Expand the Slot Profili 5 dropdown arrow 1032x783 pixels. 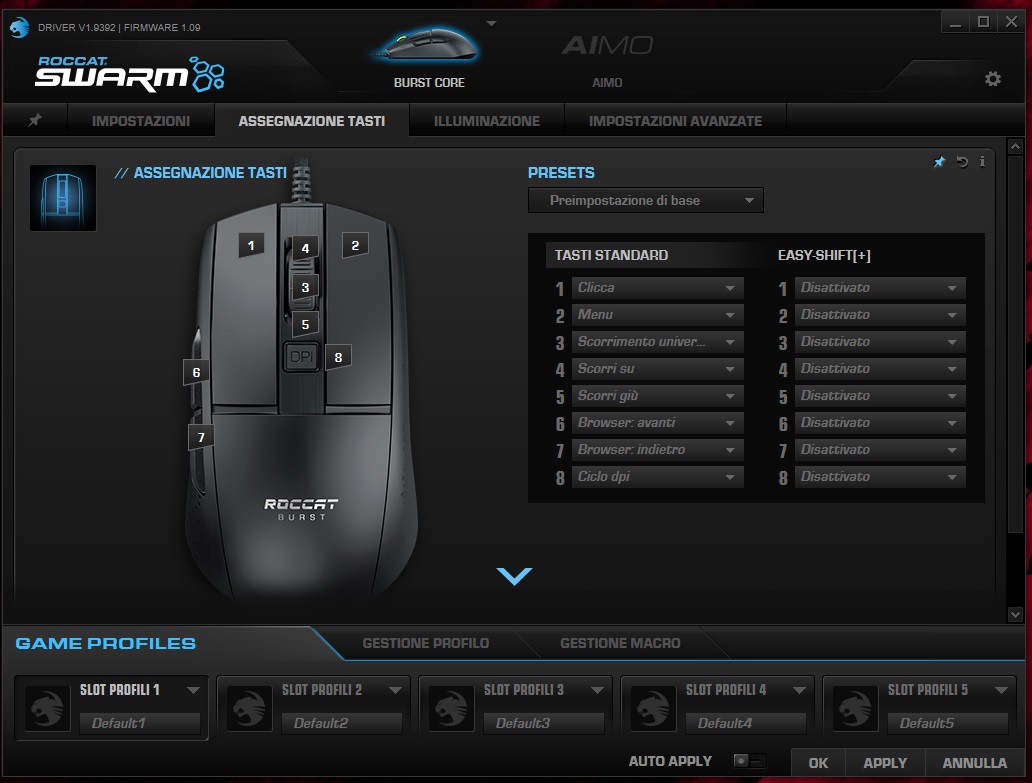1001,690
